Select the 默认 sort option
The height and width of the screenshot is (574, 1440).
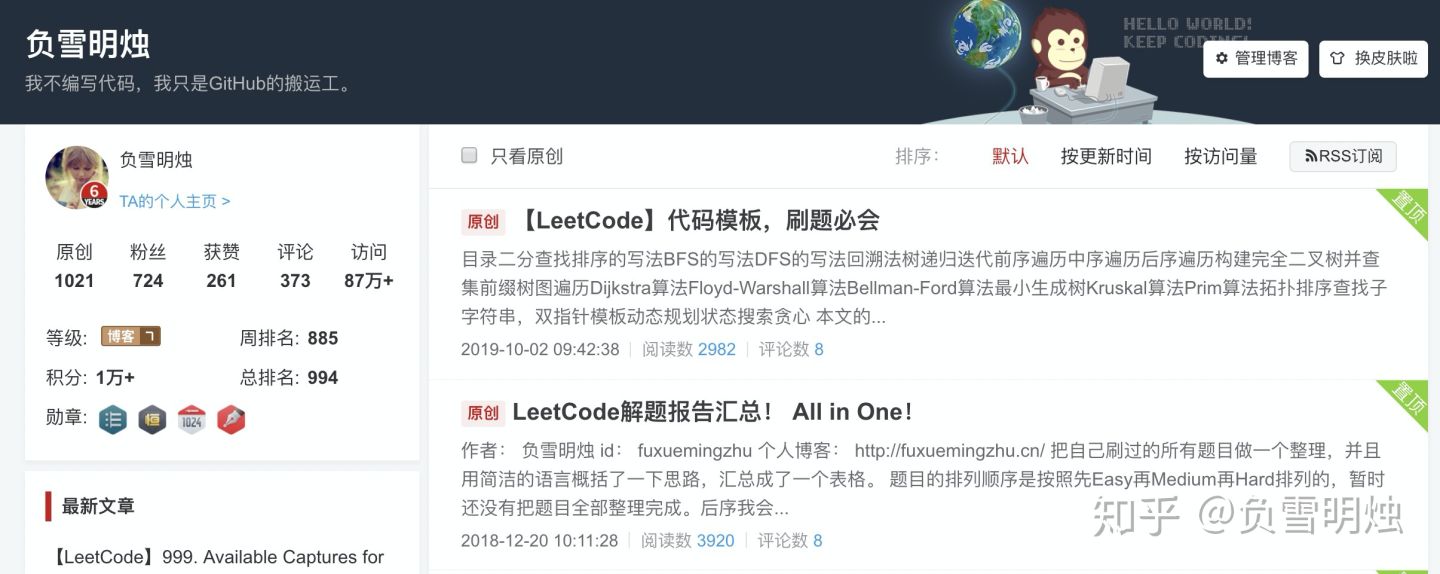(1010, 156)
